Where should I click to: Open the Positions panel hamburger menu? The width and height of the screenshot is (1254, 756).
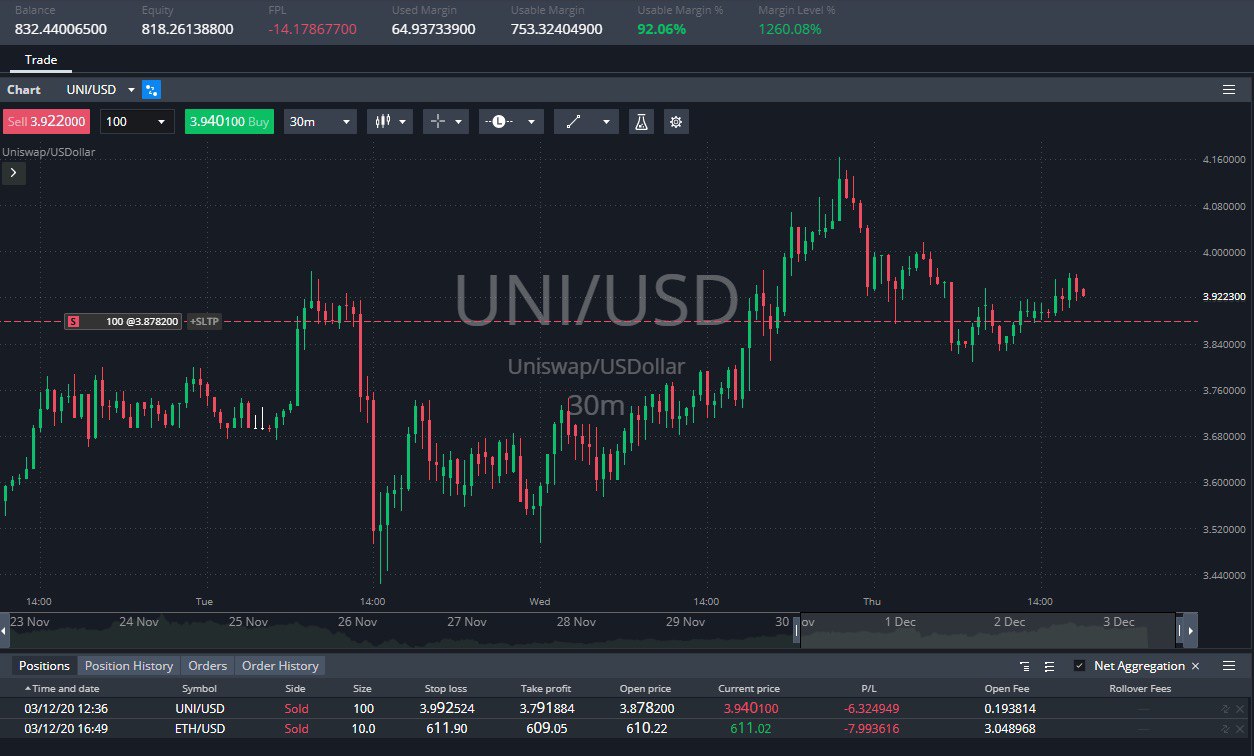pos(1229,666)
